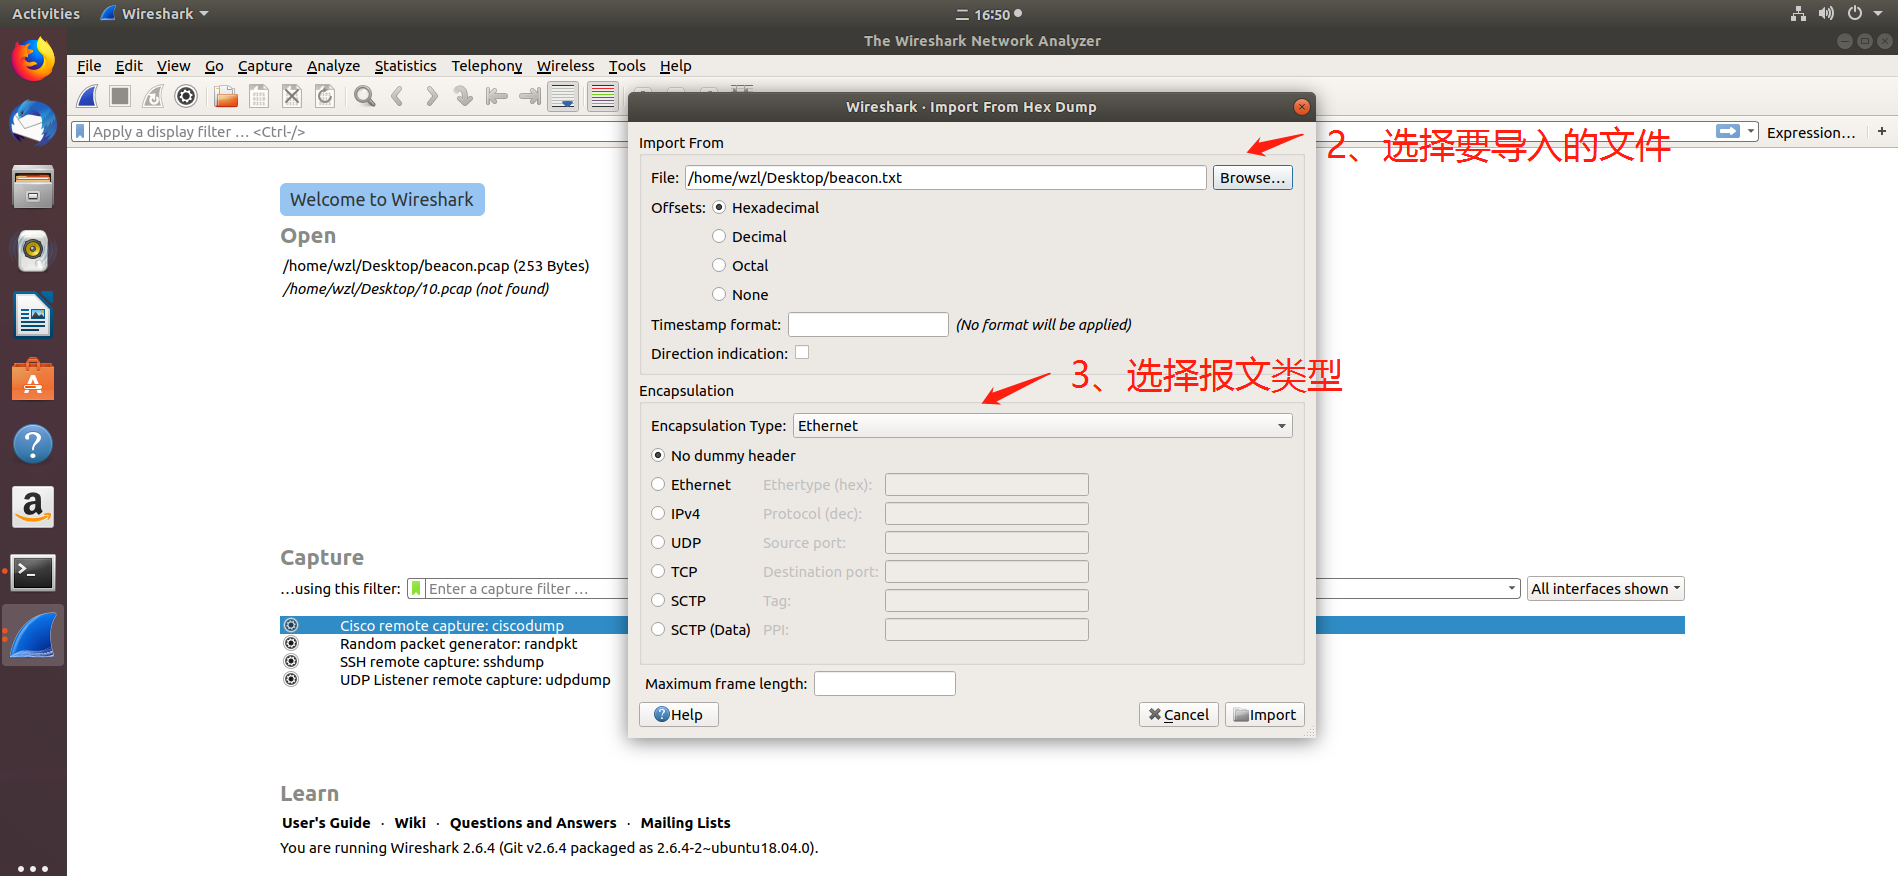This screenshot has height=876, width=1898.
Task: Select the SCTP (Data) dummy header radio
Action: click(x=658, y=629)
